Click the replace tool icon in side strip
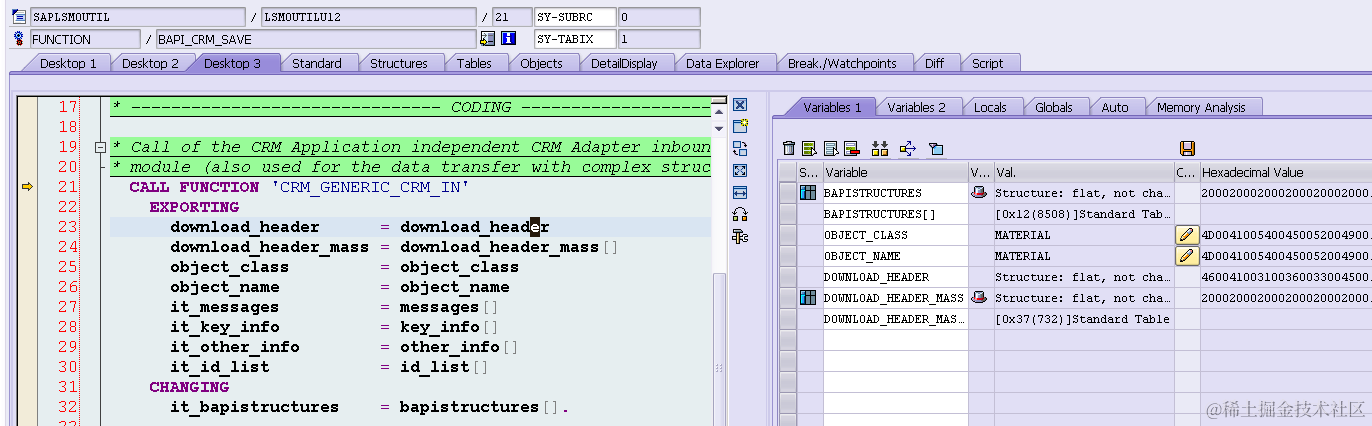The height and width of the screenshot is (426, 1372). tap(740, 149)
